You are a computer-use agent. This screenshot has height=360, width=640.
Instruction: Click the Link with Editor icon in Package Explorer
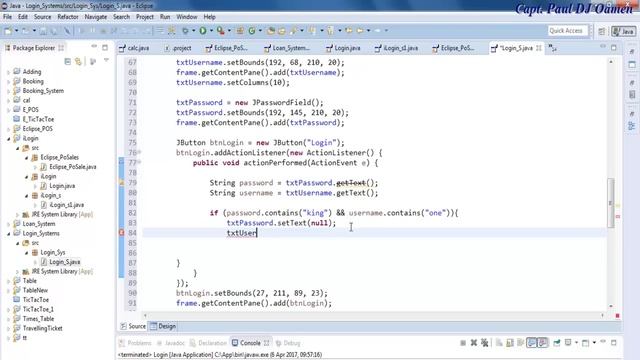point(78,61)
